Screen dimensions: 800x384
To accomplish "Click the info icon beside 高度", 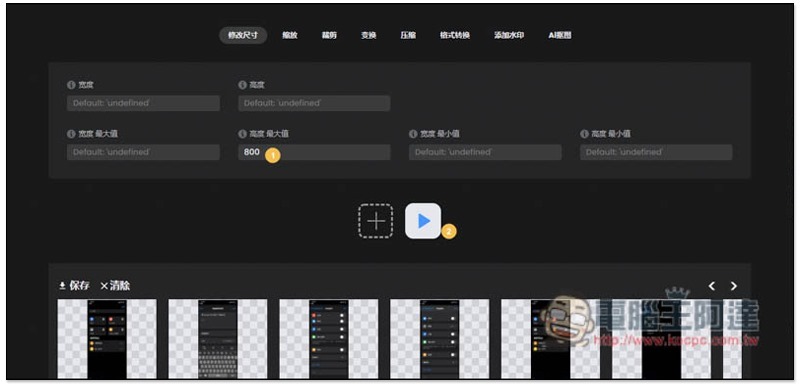I will (x=242, y=85).
